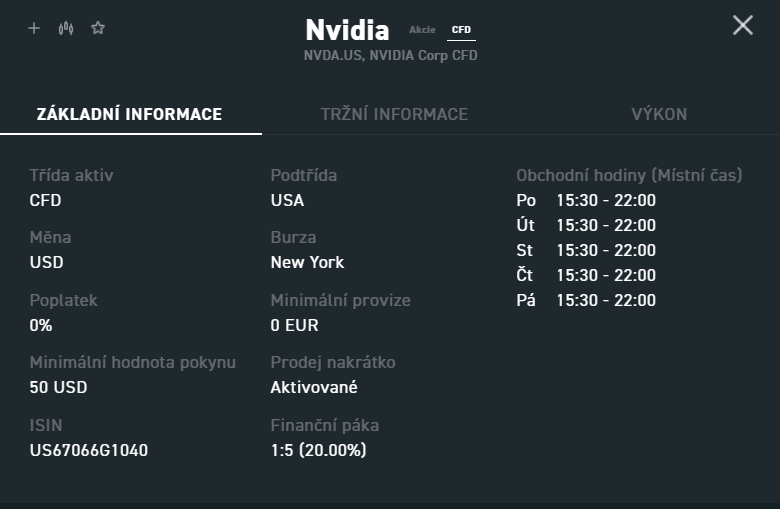The width and height of the screenshot is (780, 509).
Task: Click the Nvidia title heading
Action: click(347, 30)
